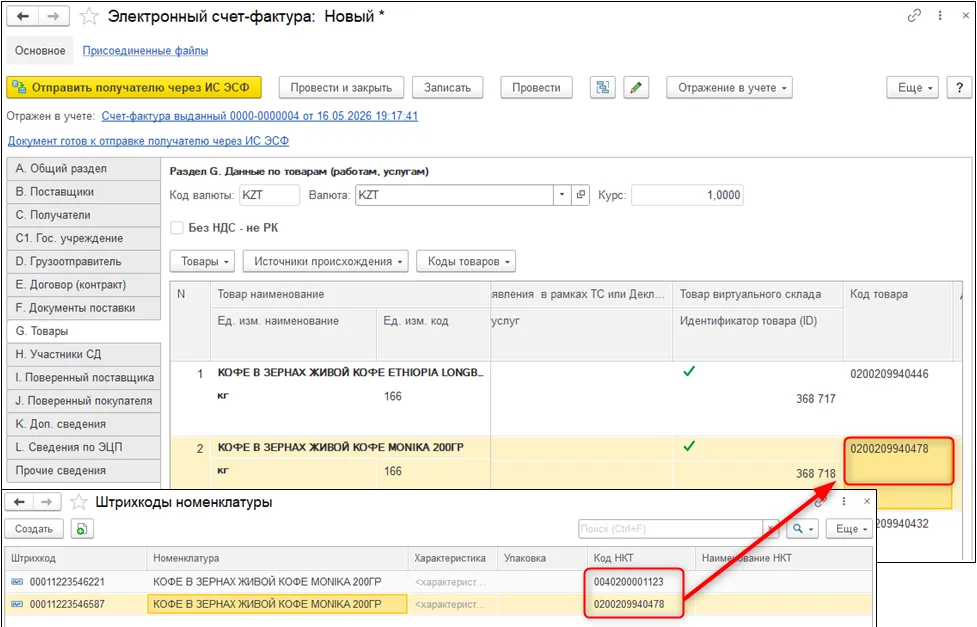Expand the Валюта dropdown arrow

click(x=562, y=195)
